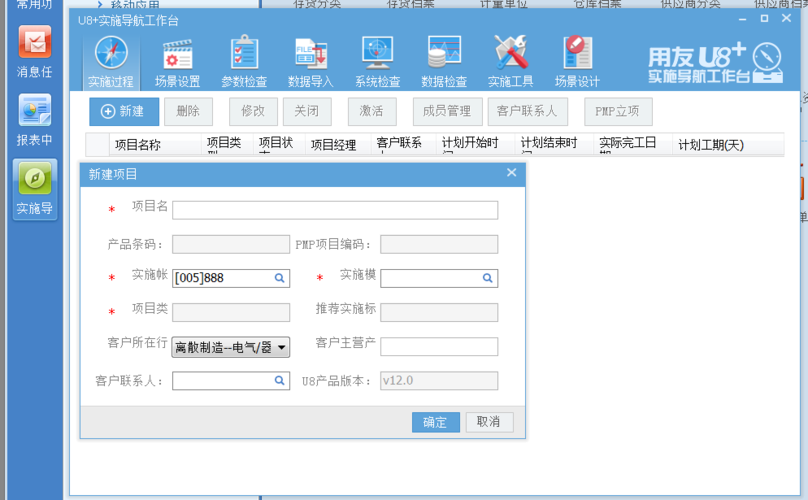Click the 客户联系 column header
The height and width of the screenshot is (500, 808).
(x=403, y=145)
